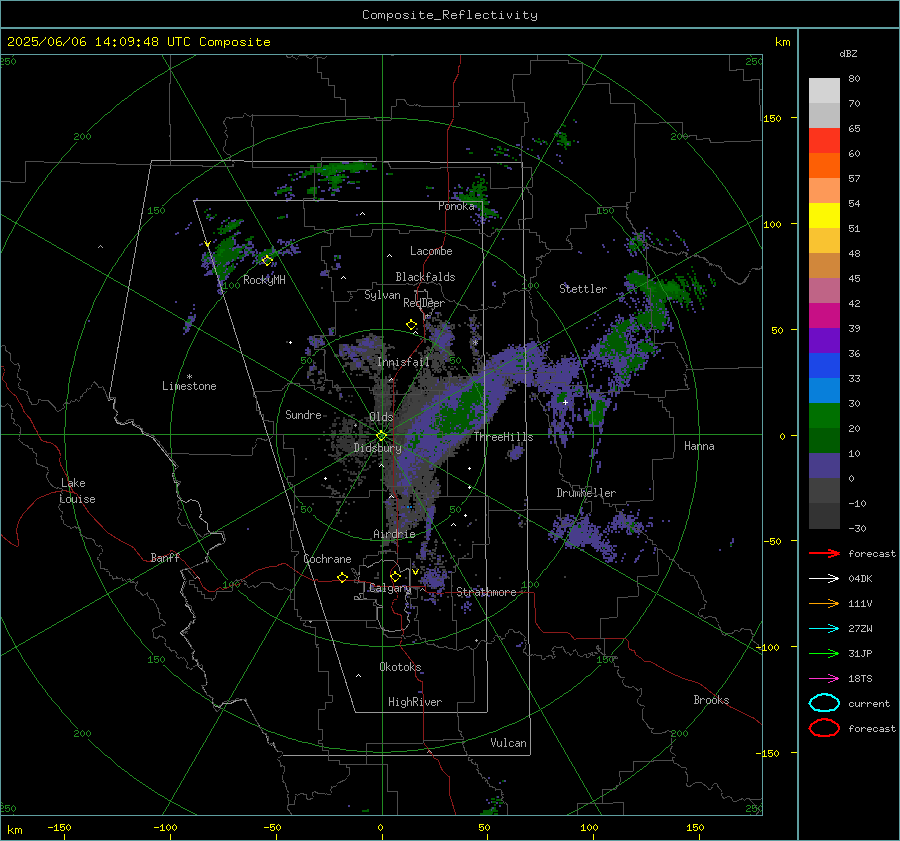
Task: Click the Brooks city label
Action: coord(711,700)
